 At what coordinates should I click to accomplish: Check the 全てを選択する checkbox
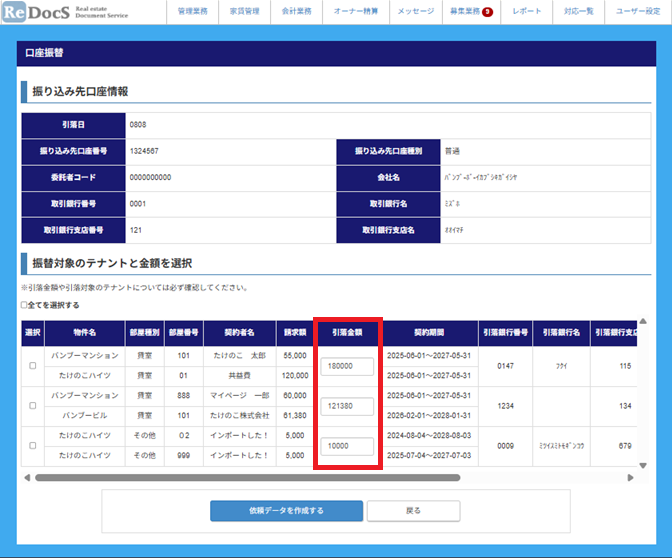pyautogui.click(x=24, y=305)
